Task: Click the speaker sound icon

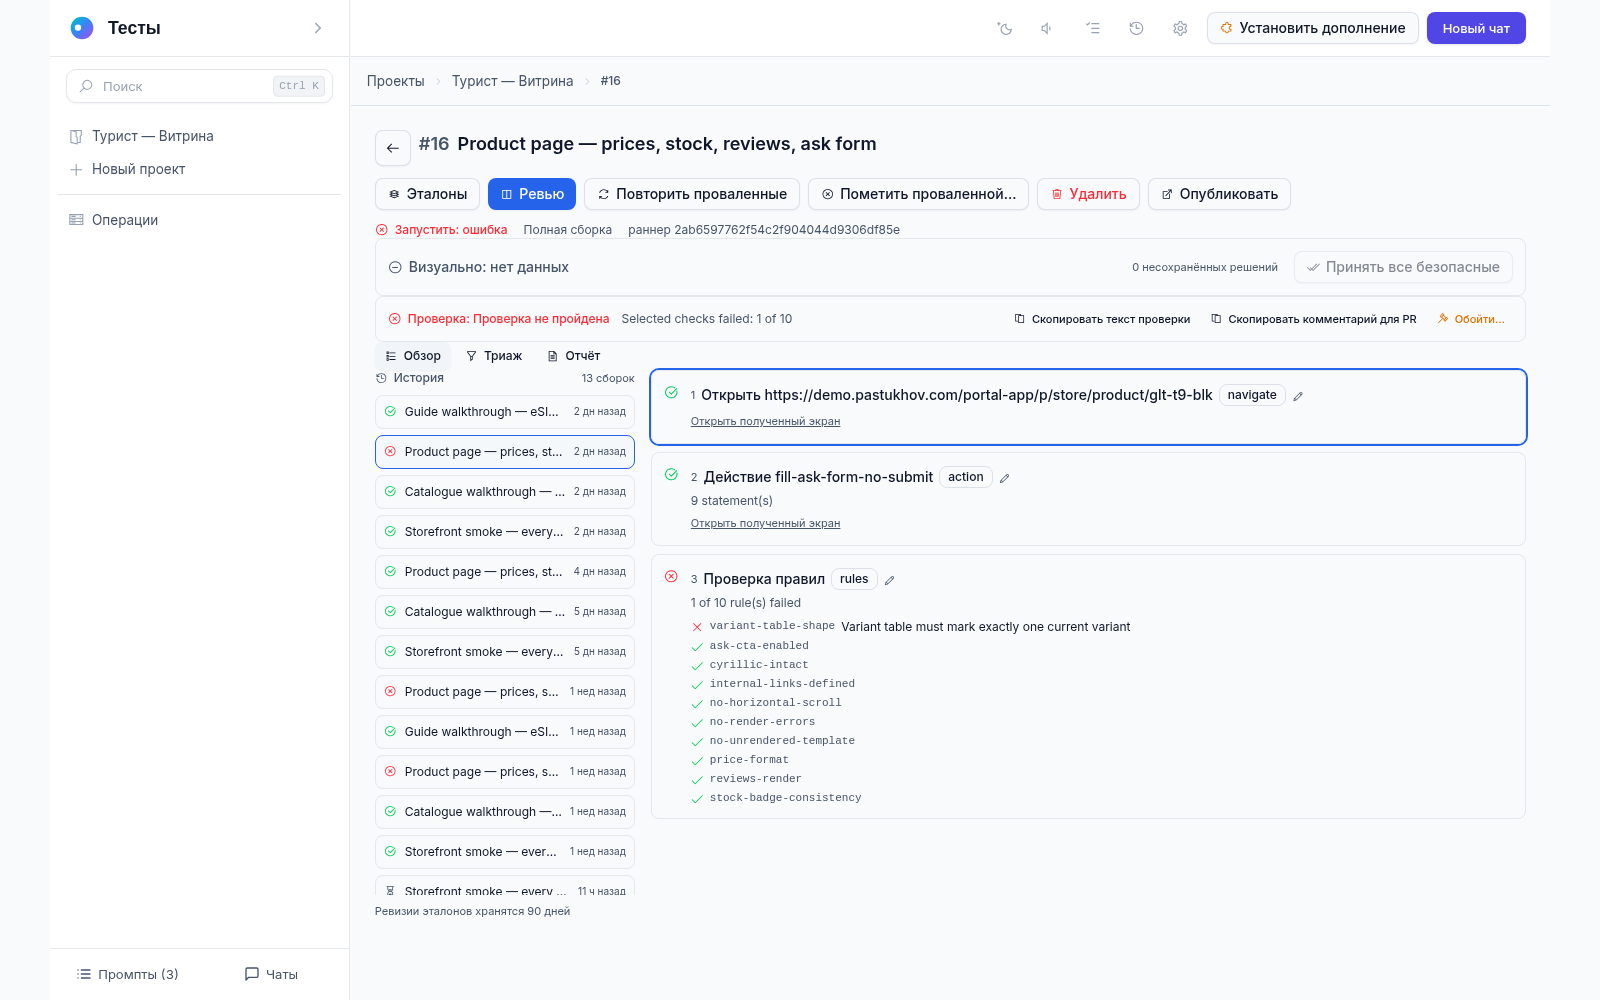Action: [1047, 28]
